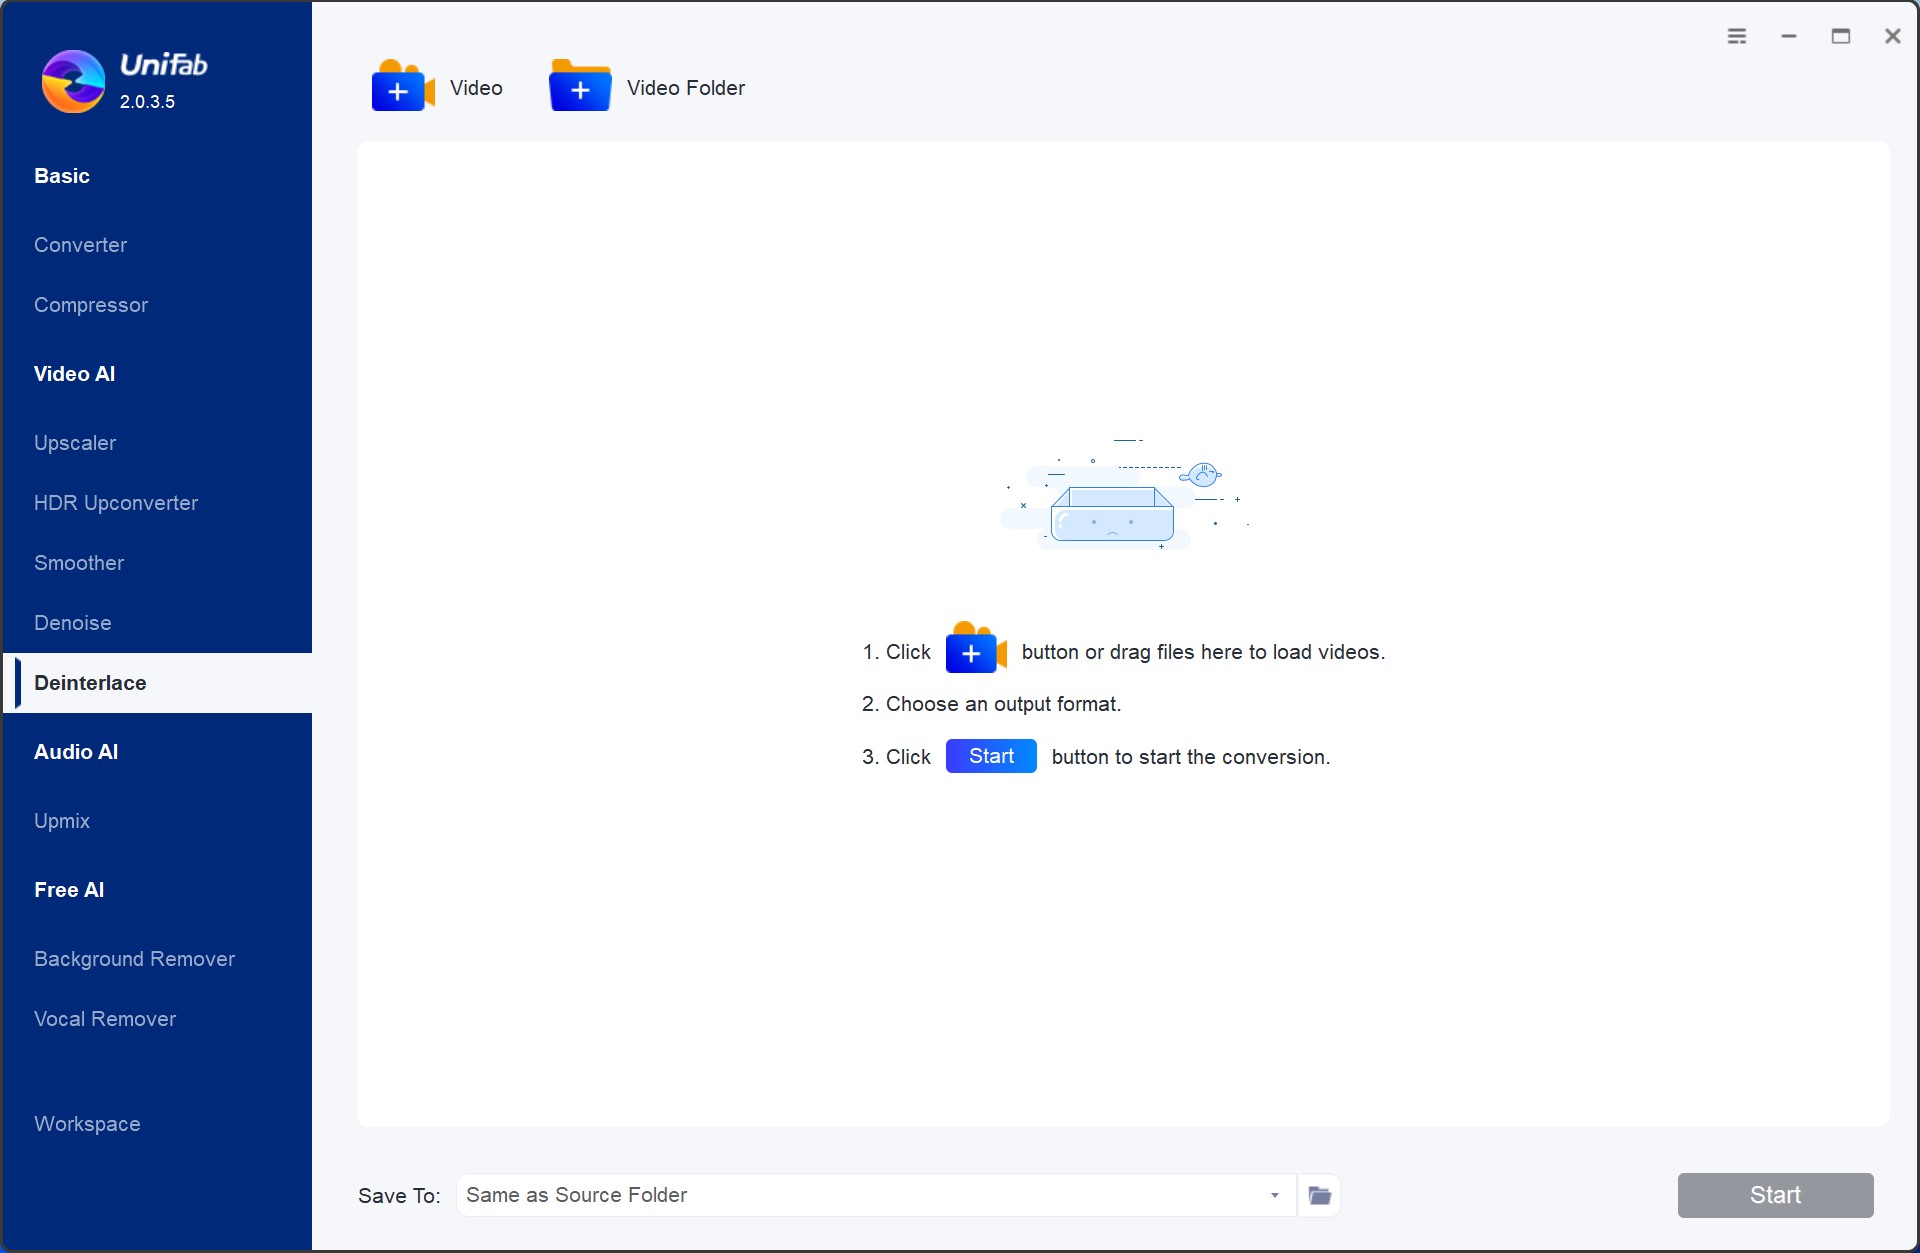
Task: Expand the Video AI section
Action: coord(74,373)
